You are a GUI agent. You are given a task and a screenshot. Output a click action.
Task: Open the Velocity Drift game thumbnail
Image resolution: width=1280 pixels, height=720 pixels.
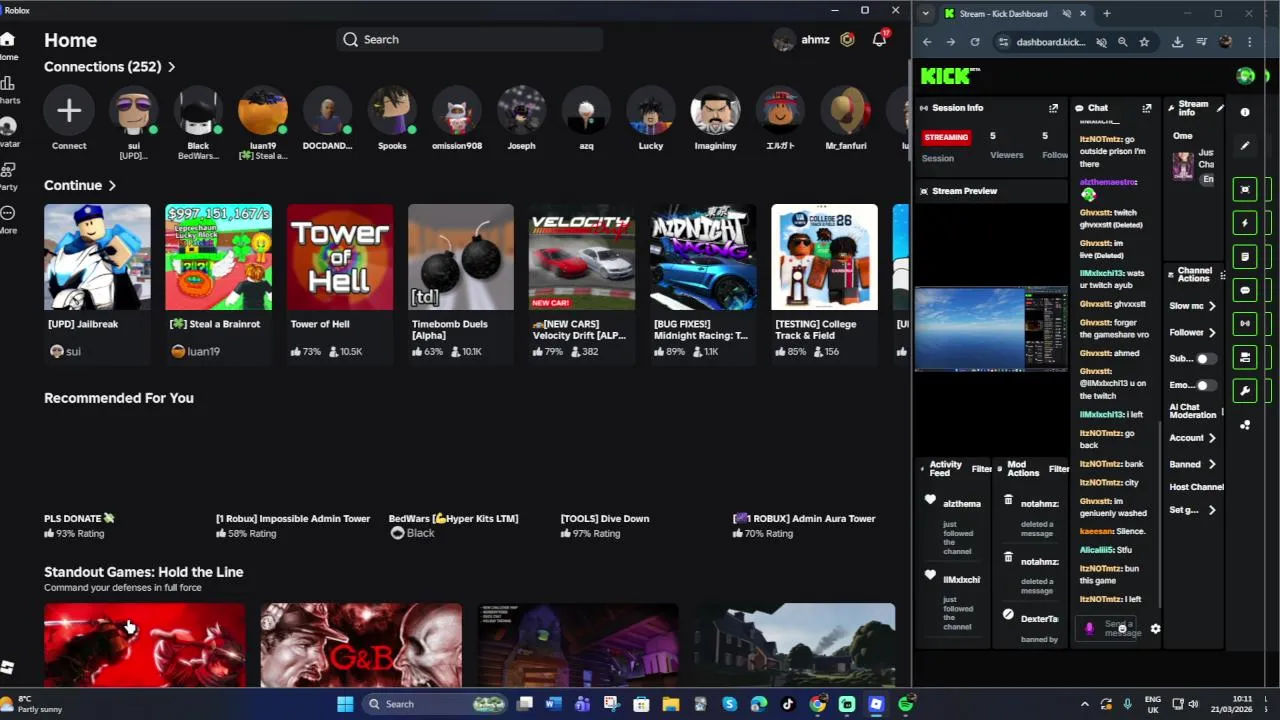582,257
